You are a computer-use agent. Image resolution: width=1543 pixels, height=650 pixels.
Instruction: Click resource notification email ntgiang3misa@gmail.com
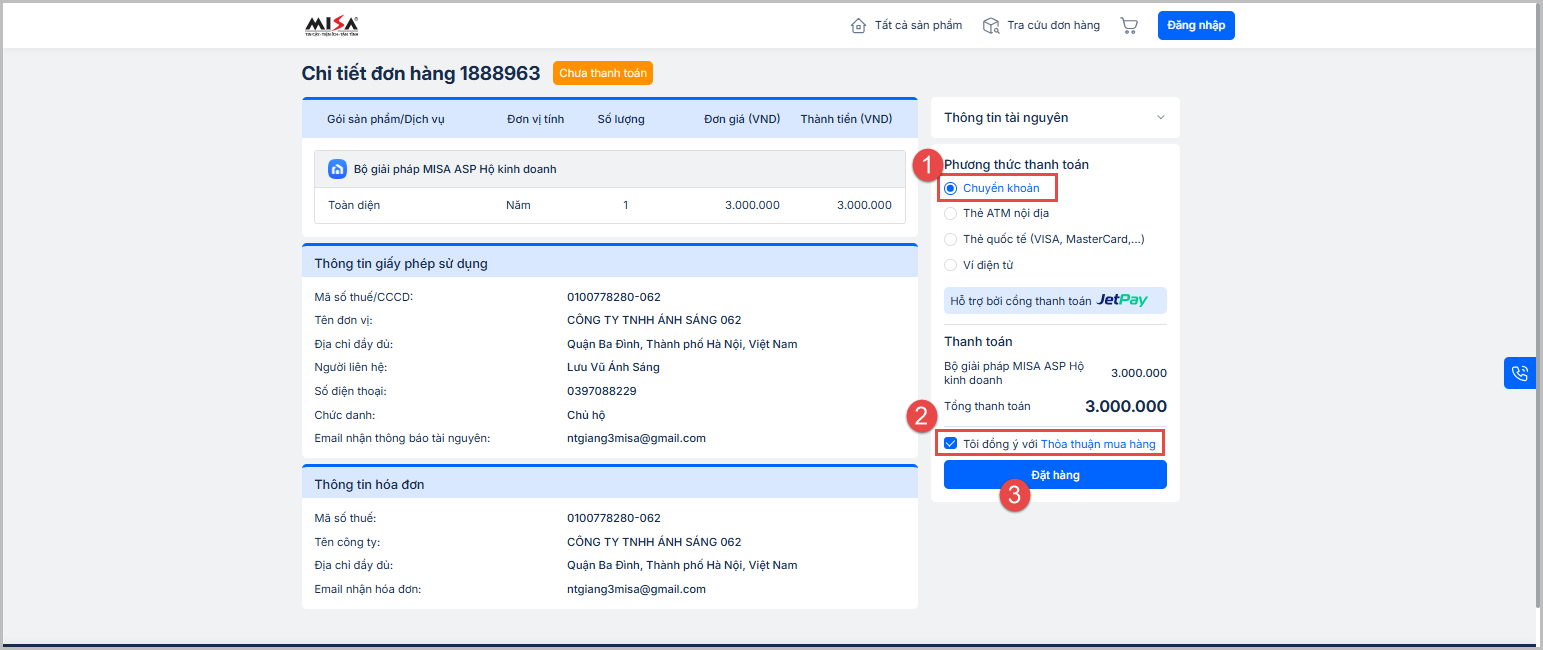pyautogui.click(x=636, y=438)
